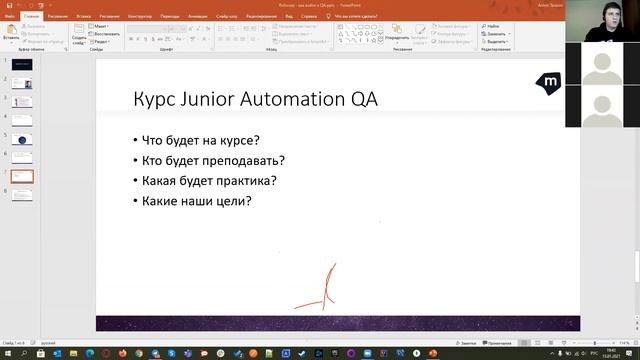The width and height of the screenshot is (640, 360).
Task: Click the taskbar search magnifier icon
Action: (x=24, y=353)
